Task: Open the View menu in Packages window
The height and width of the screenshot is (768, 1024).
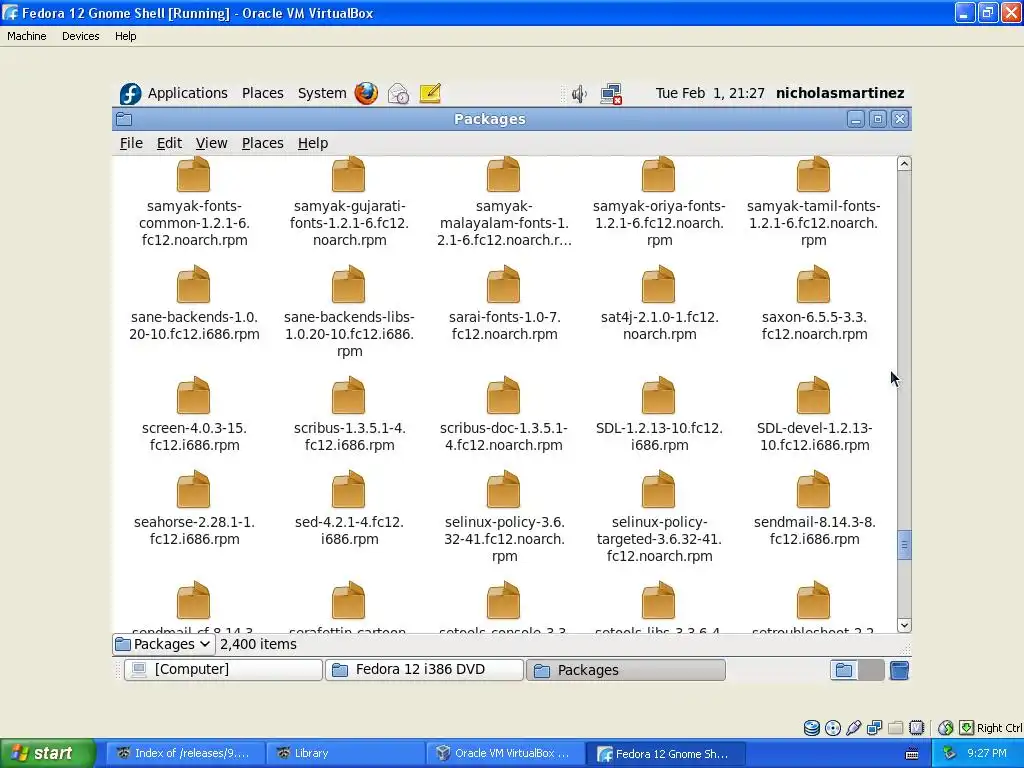Action: pyautogui.click(x=212, y=143)
